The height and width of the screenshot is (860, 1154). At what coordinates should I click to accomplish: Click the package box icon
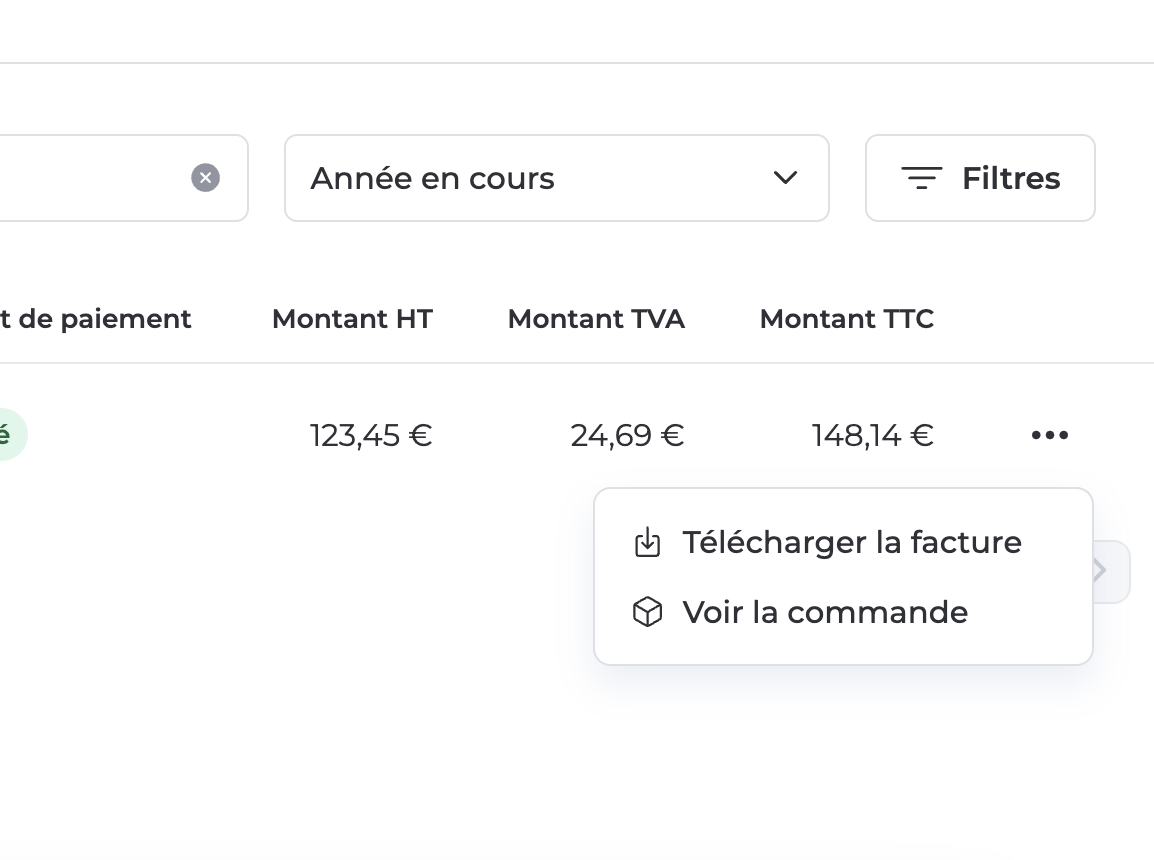coord(648,612)
